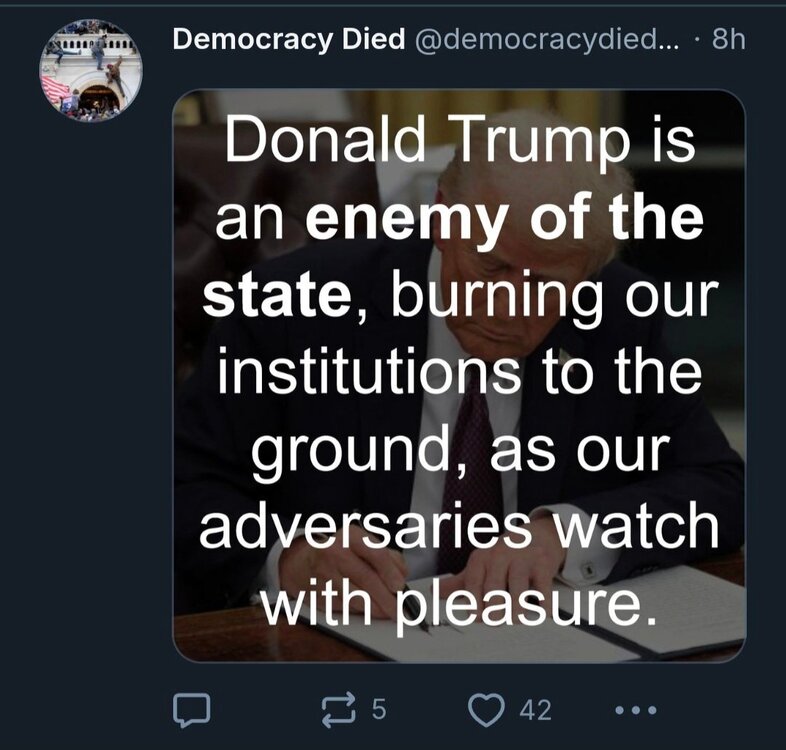The width and height of the screenshot is (786, 750).
Task: Click the "adversaries watch" text line
Action: [459, 526]
